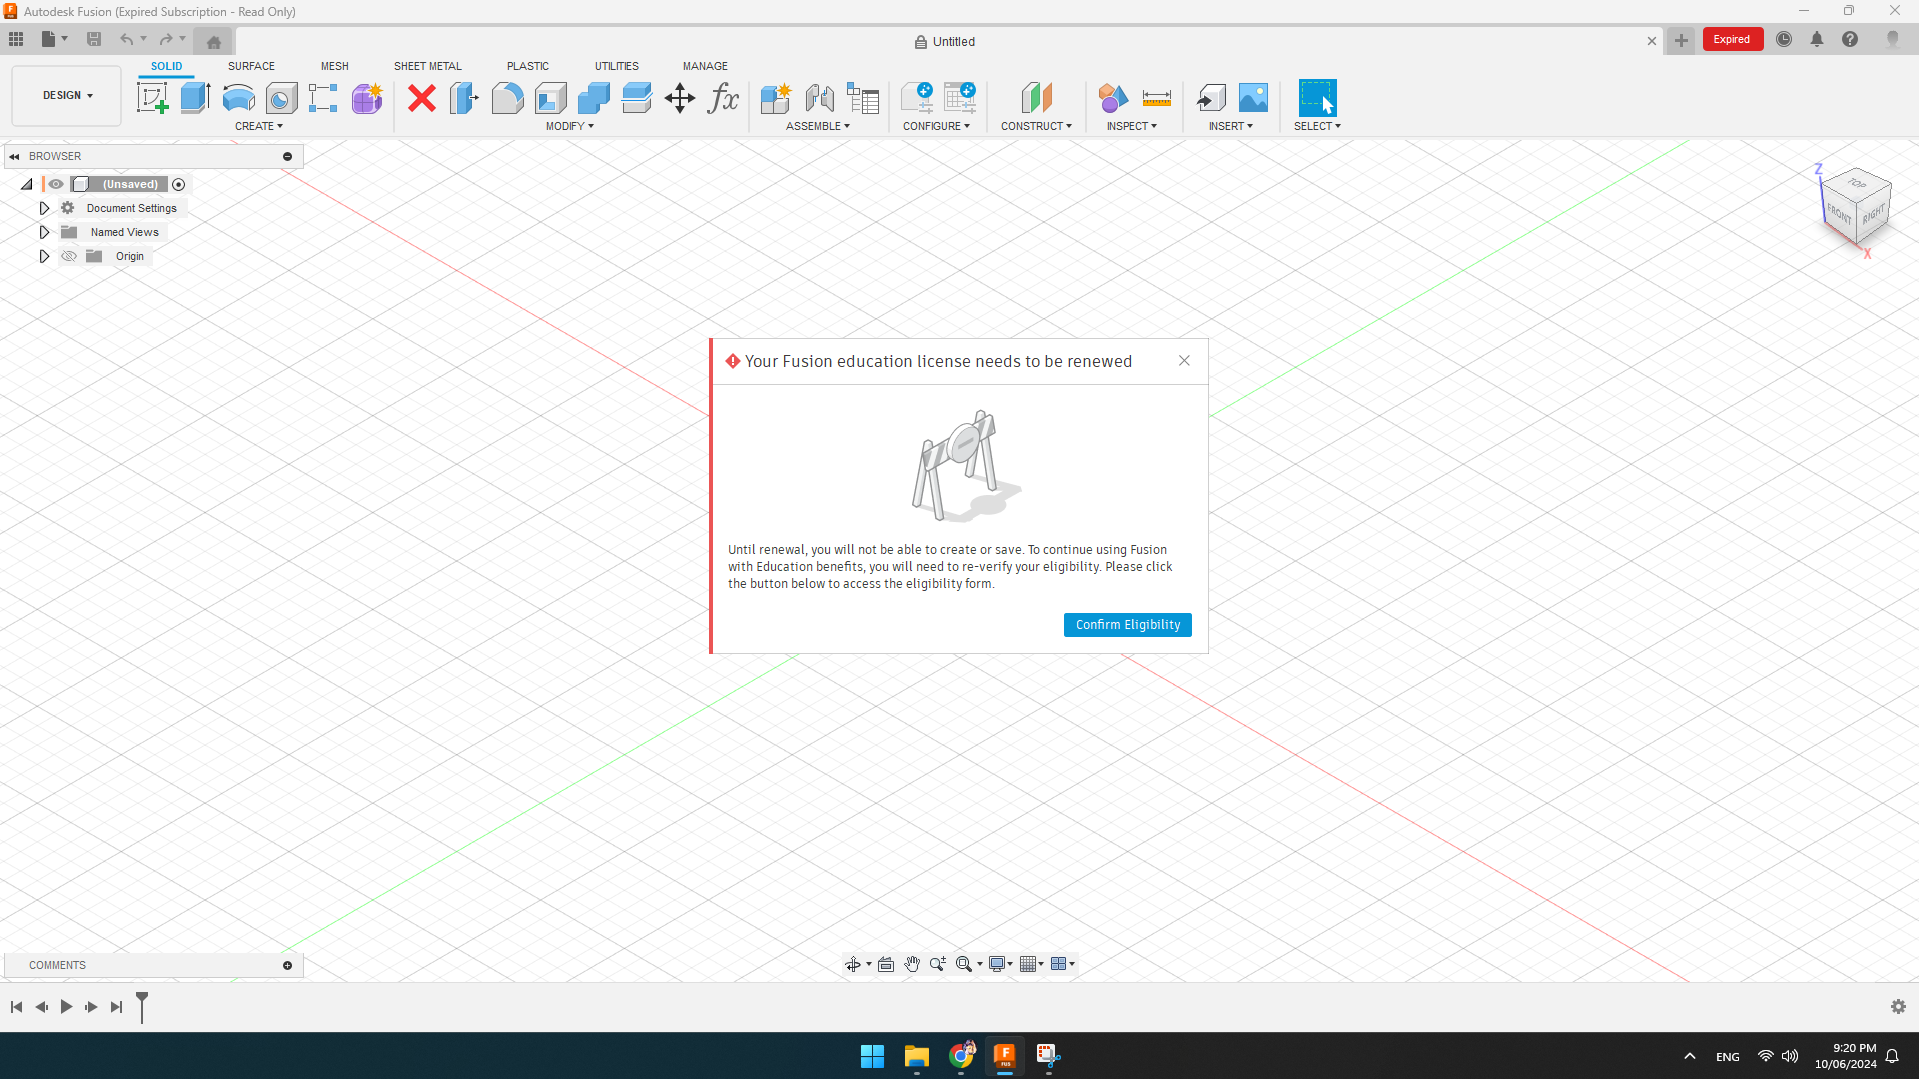Select the Joint tool icon
Image resolution: width=1919 pixels, height=1079 pixels.
[819, 98]
